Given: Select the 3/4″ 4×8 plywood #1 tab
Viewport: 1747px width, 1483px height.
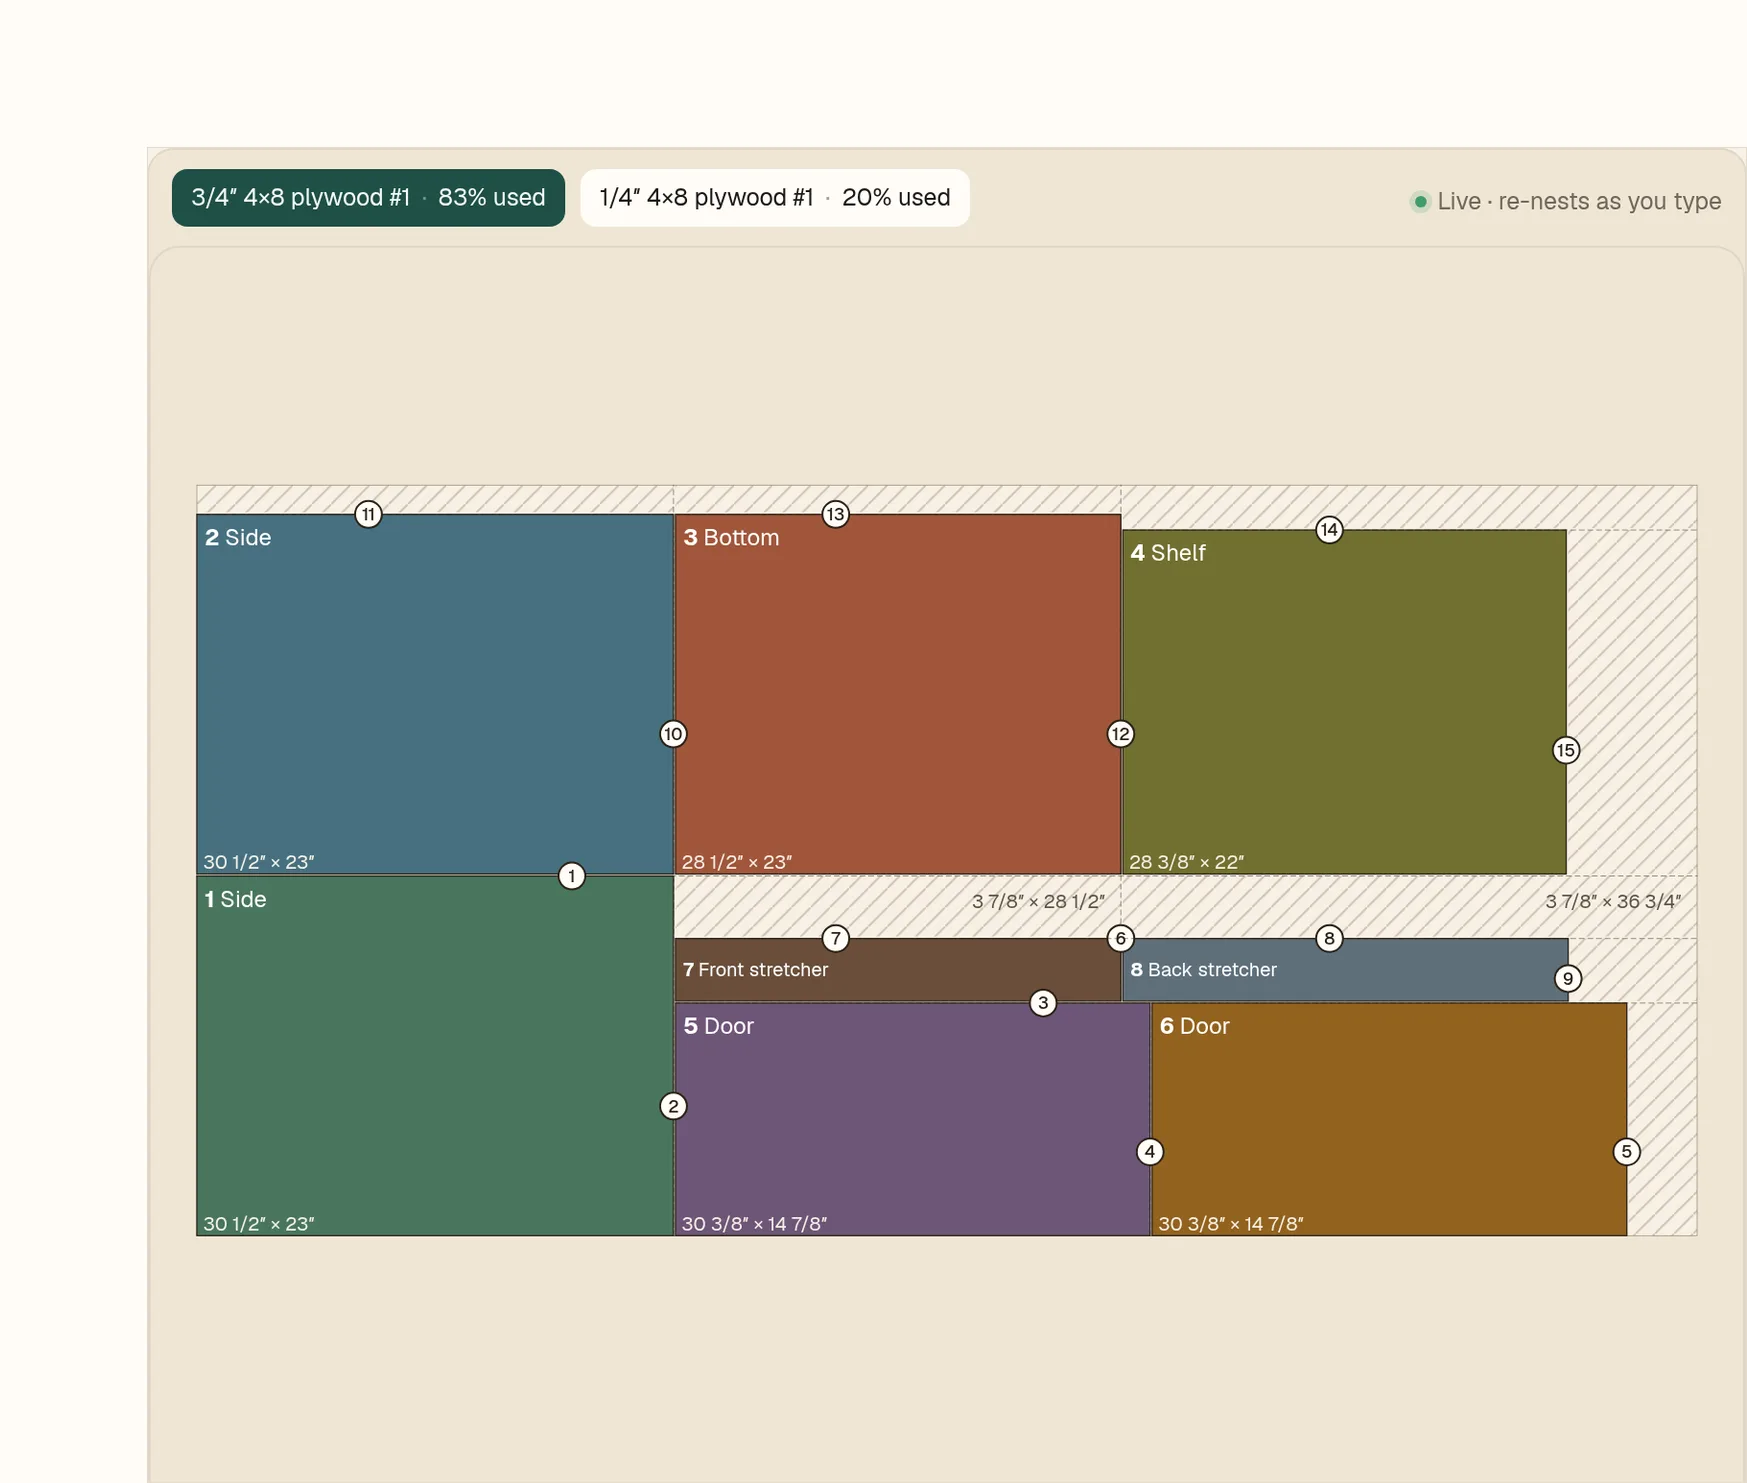Looking at the screenshot, I should click(368, 198).
